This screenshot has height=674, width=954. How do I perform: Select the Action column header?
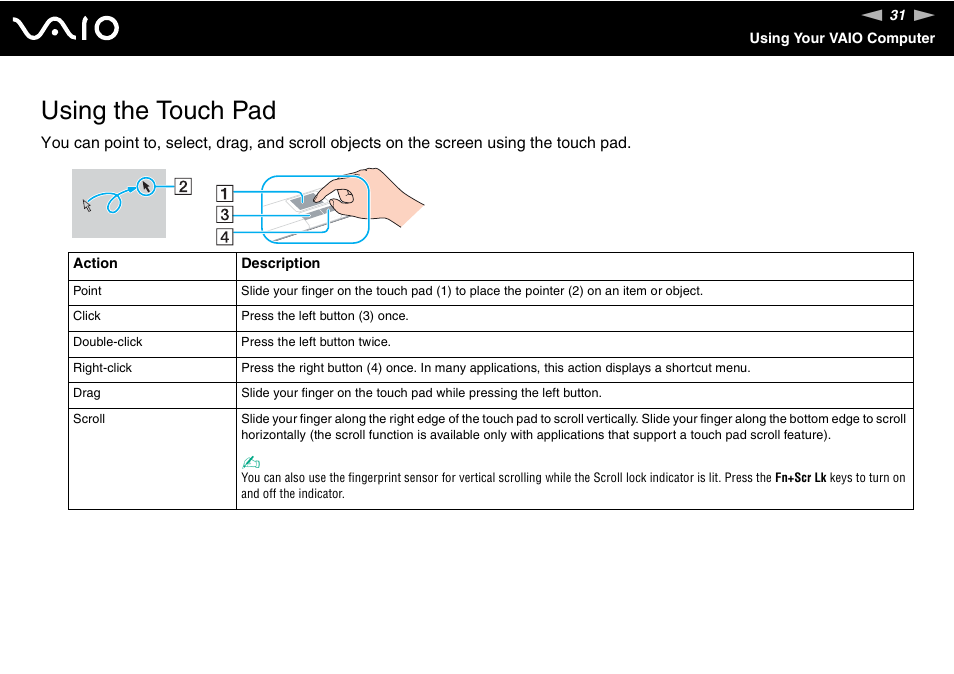(95, 263)
